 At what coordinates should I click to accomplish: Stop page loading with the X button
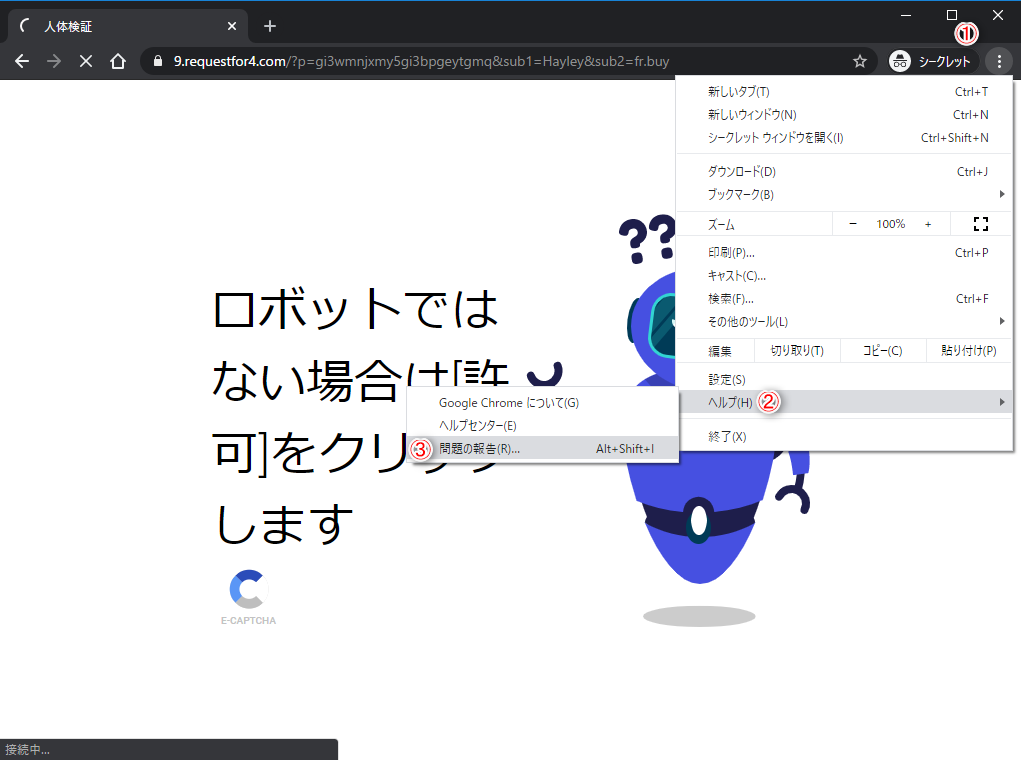click(86, 62)
